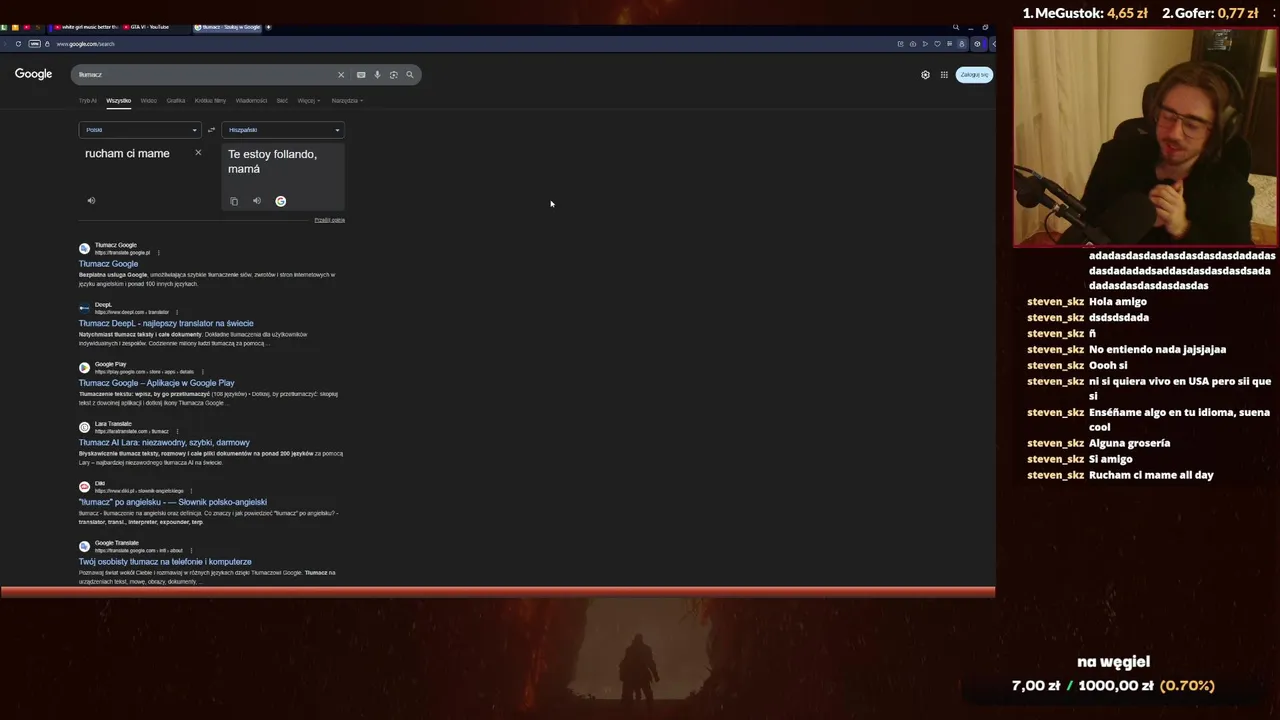Click the 'na węgiel' donation goal label

(x=1113, y=662)
